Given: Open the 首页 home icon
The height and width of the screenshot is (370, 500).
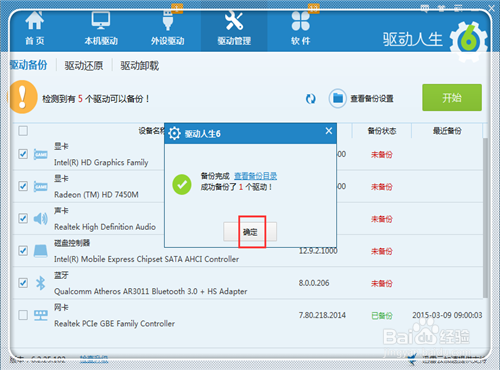Looking at the screenshot, I should coord(35,21).
